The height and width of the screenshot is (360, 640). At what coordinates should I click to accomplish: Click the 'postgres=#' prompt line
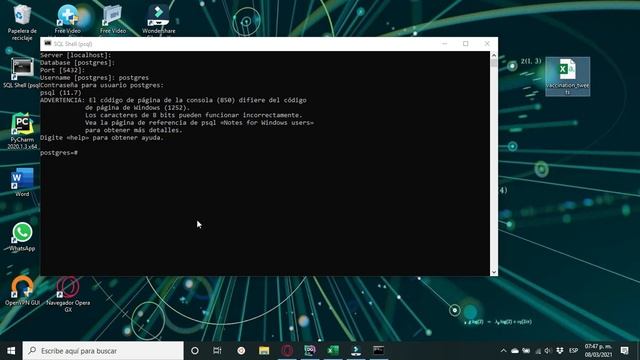(x=59, y=153)
